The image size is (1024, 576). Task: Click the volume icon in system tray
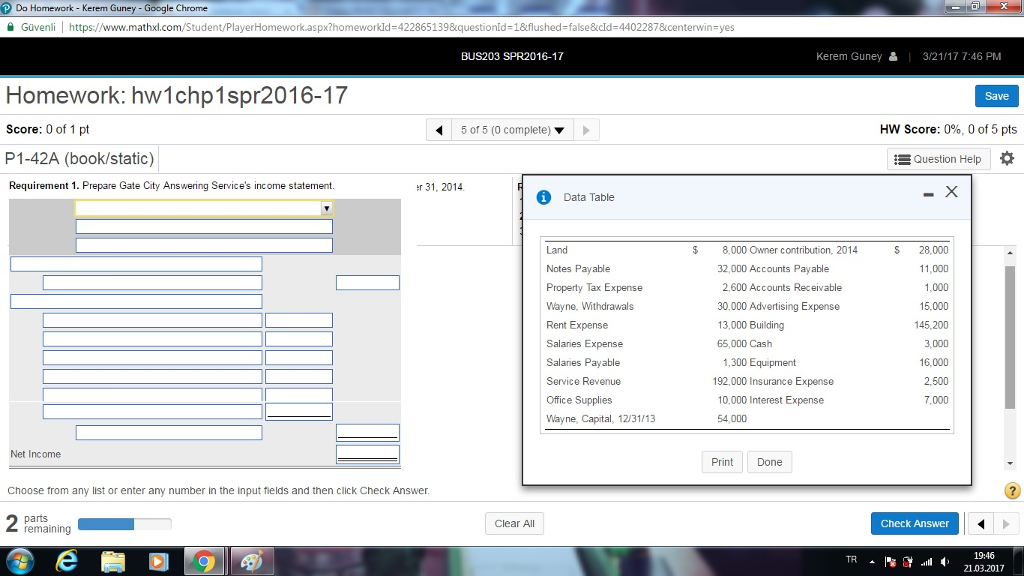[945, 562]
